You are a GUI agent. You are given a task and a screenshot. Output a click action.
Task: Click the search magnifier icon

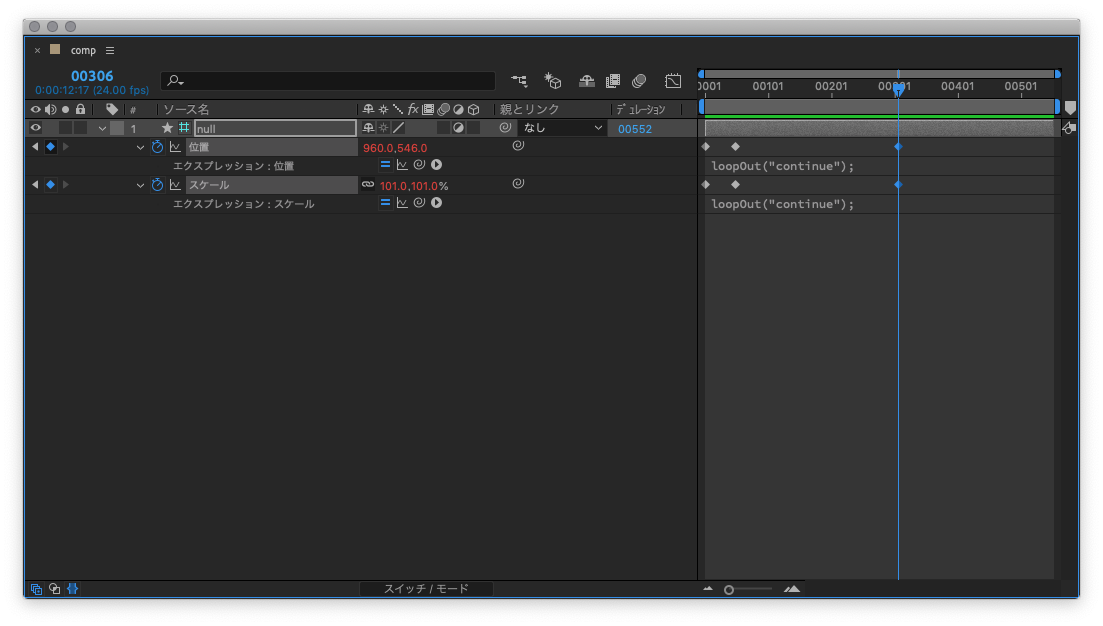click(174, 81)
